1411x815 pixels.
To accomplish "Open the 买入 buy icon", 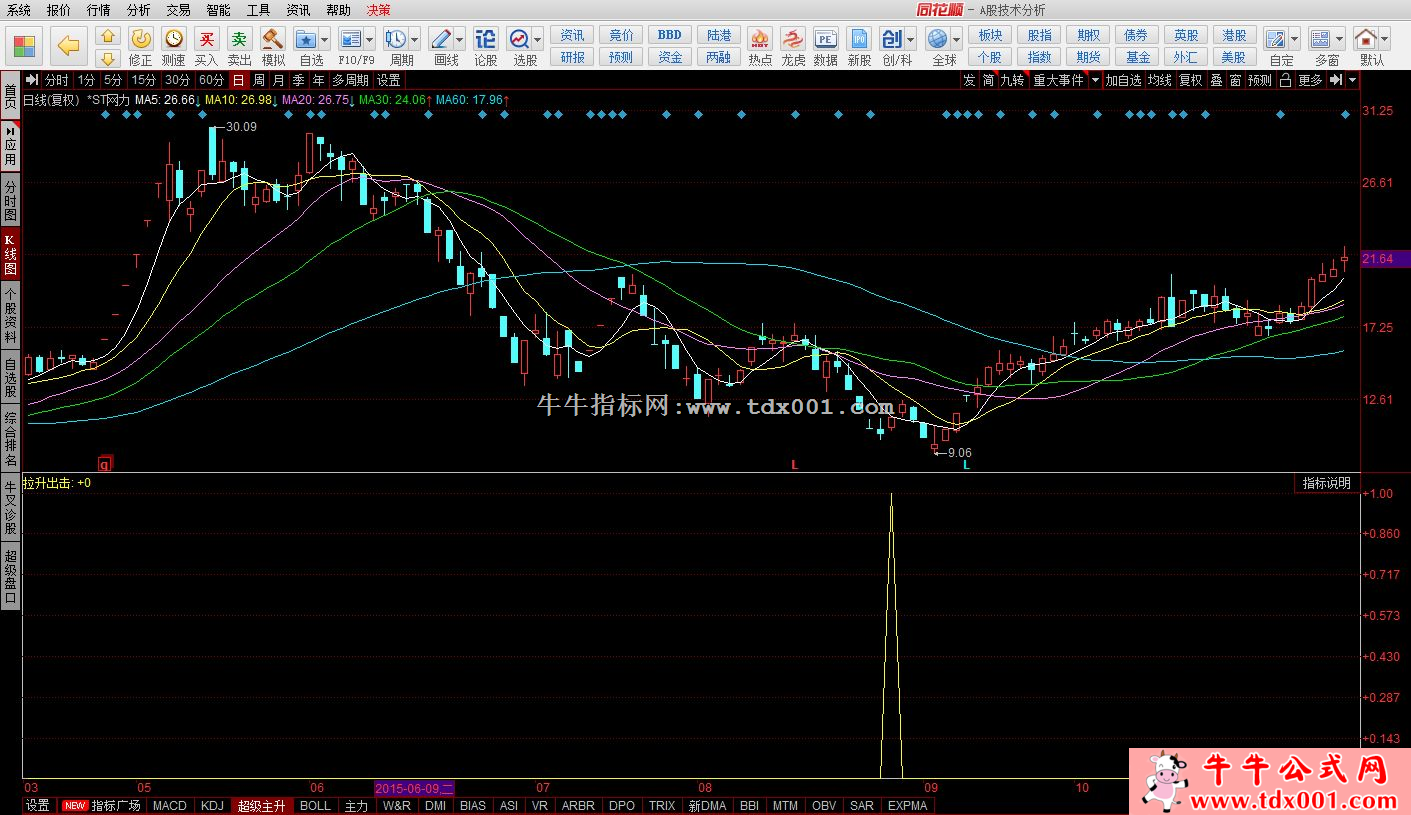I will click(206, 40).
